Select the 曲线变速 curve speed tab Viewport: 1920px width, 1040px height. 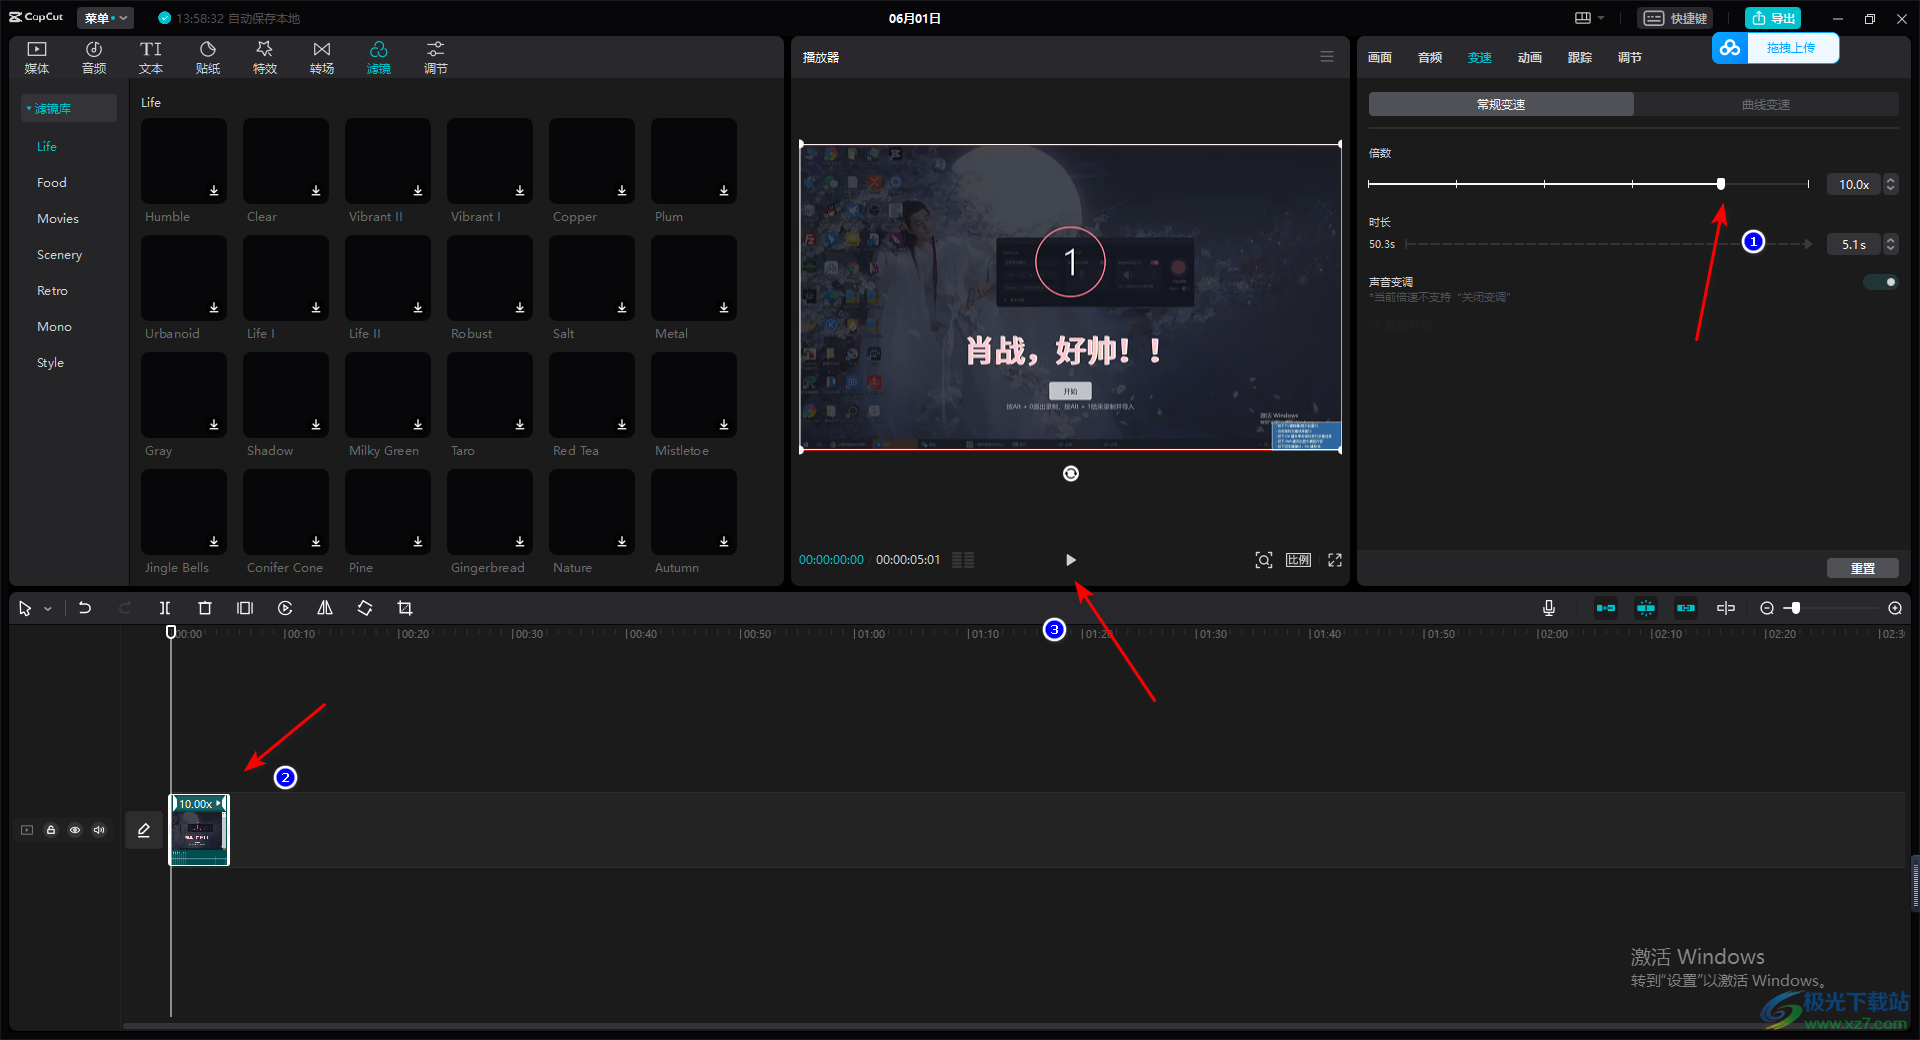1766,104
